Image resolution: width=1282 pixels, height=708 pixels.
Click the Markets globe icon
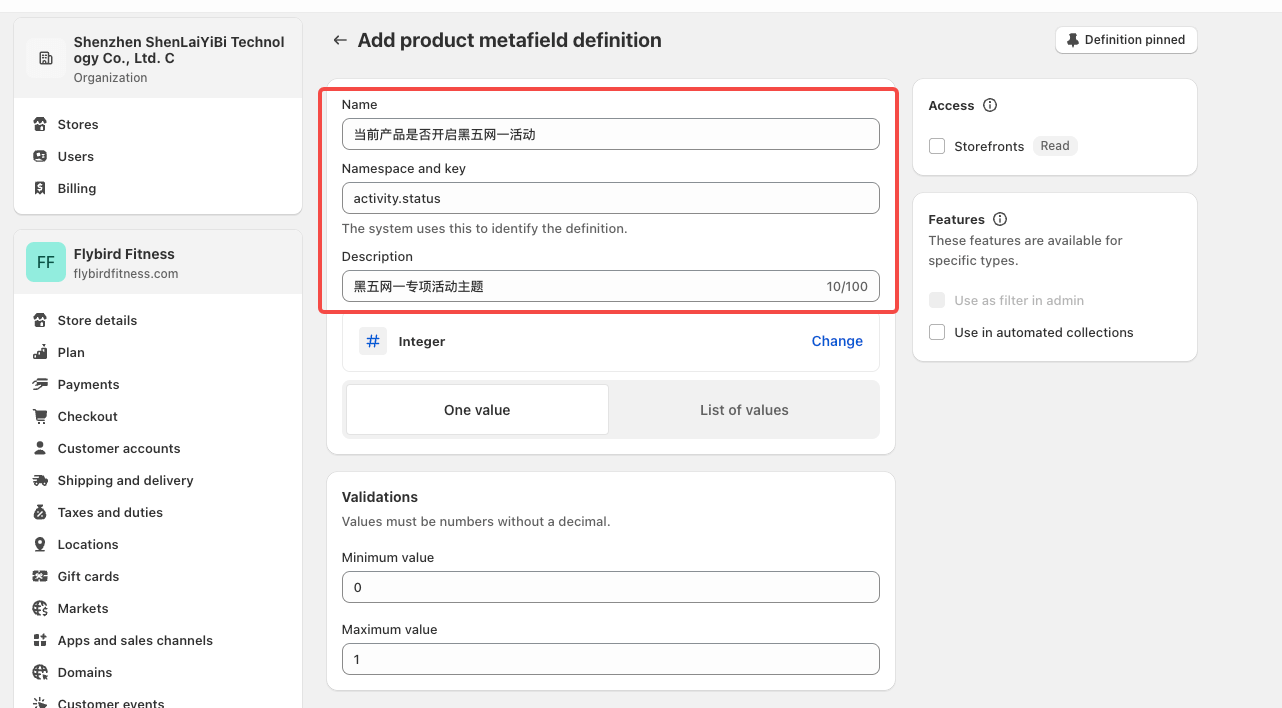click(40, 609)
